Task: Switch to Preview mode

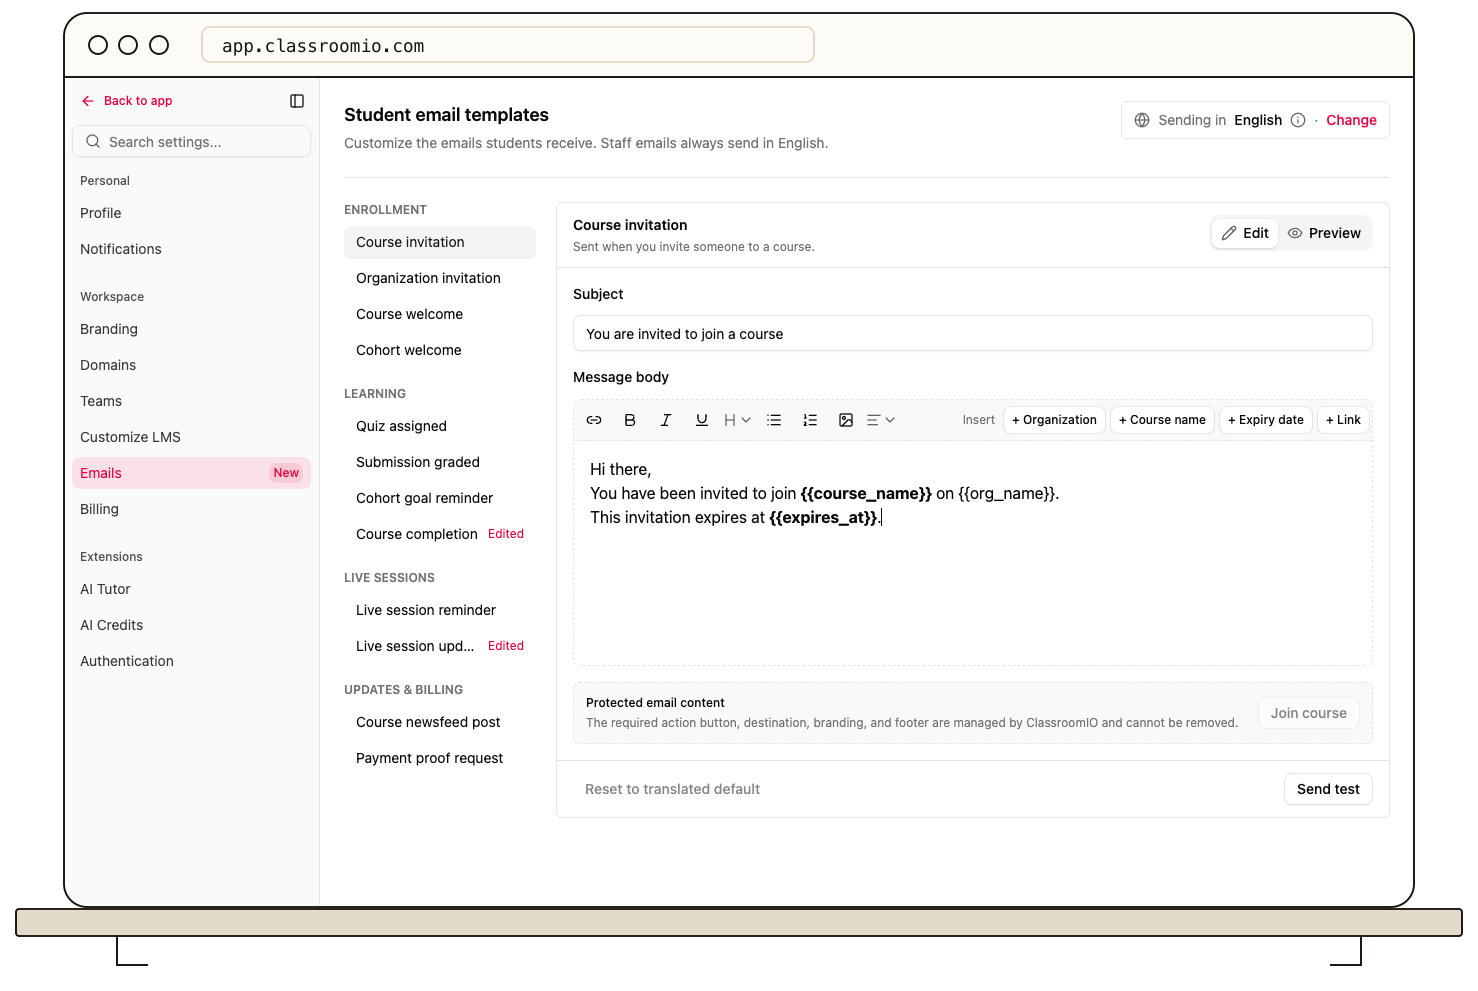Action: pyautogui.click(x=1324, y=233)
